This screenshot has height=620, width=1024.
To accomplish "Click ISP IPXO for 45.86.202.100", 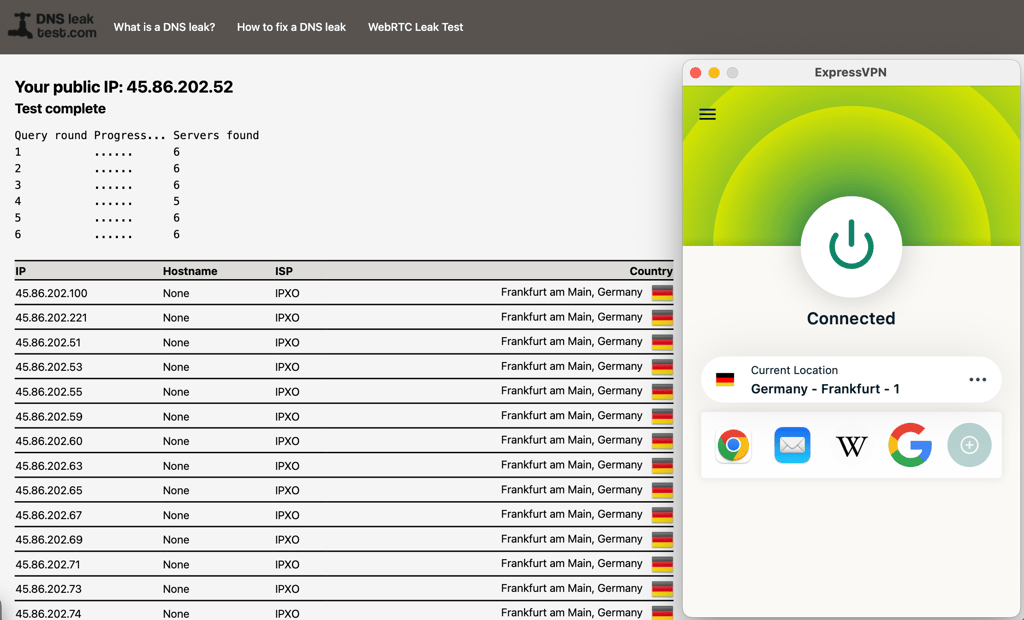I will 287,293.
